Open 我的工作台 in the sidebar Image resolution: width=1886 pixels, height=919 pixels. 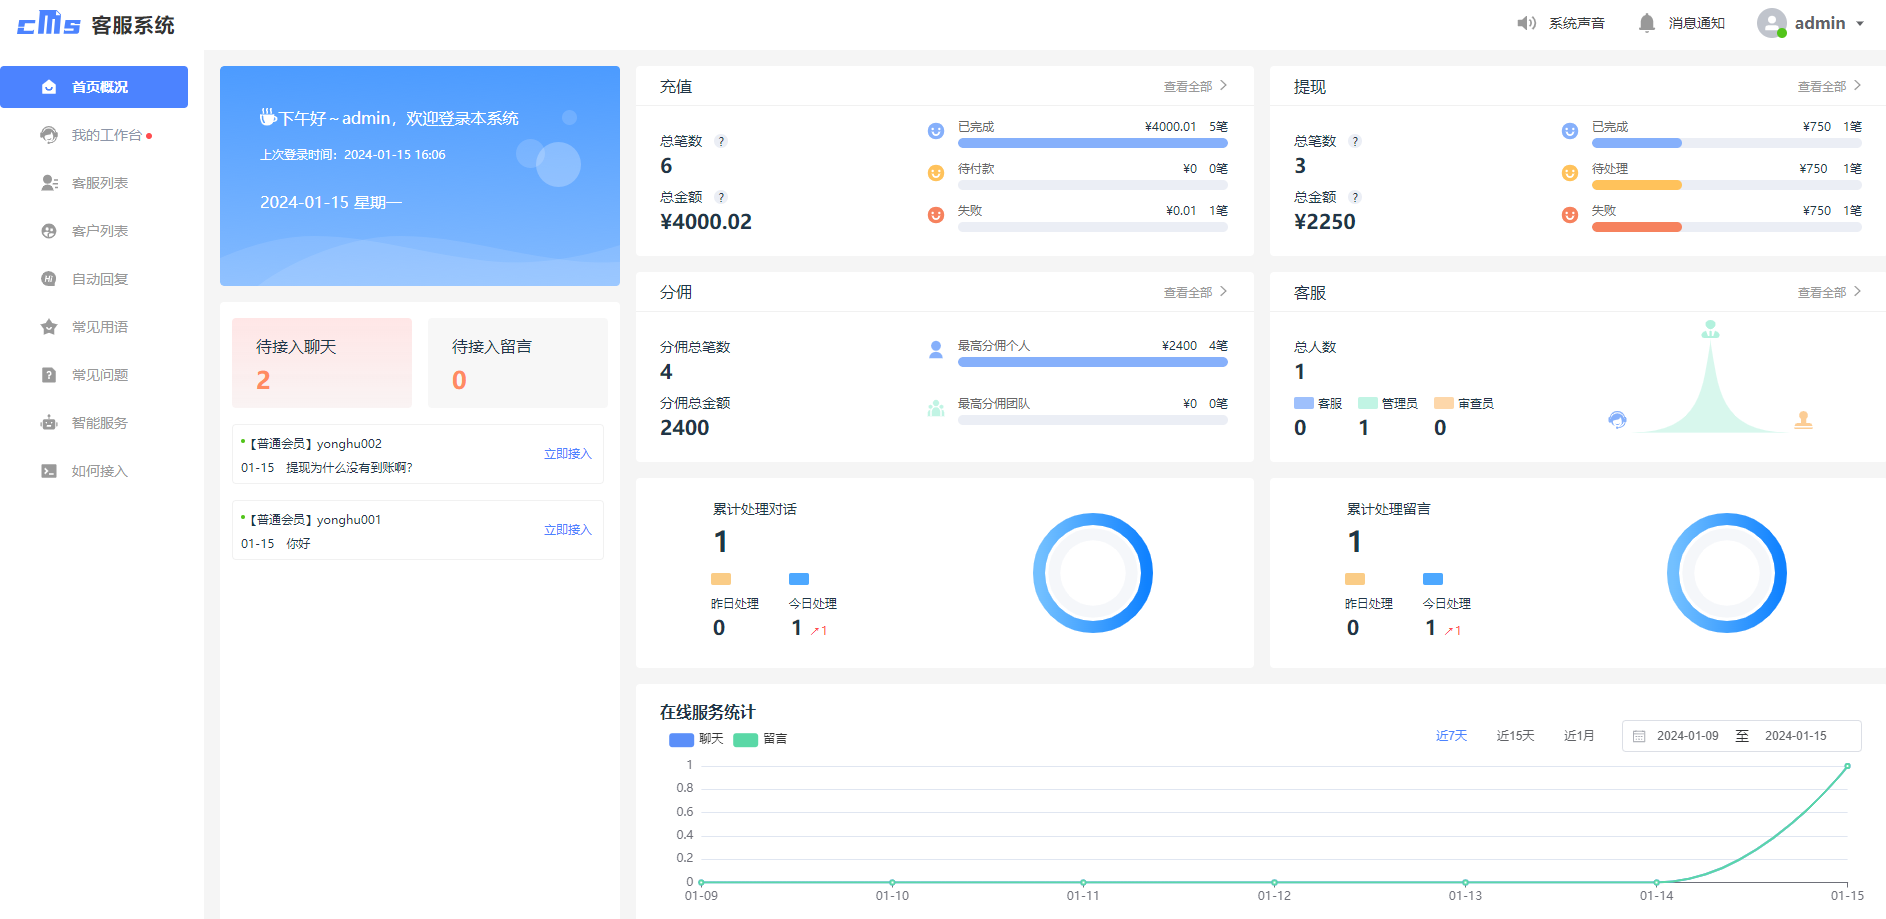(106, 135)
